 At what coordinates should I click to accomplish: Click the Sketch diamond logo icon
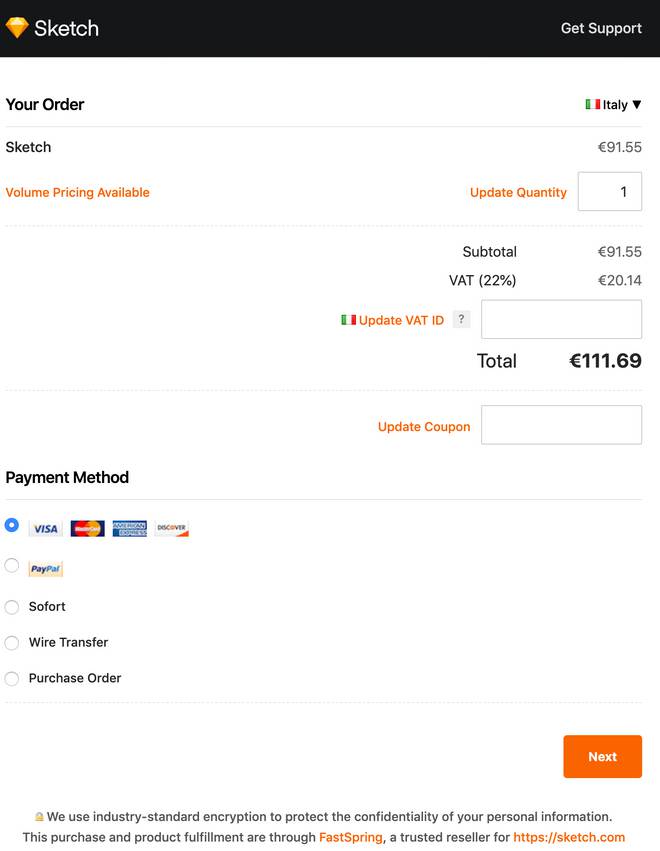coord(17,28)
